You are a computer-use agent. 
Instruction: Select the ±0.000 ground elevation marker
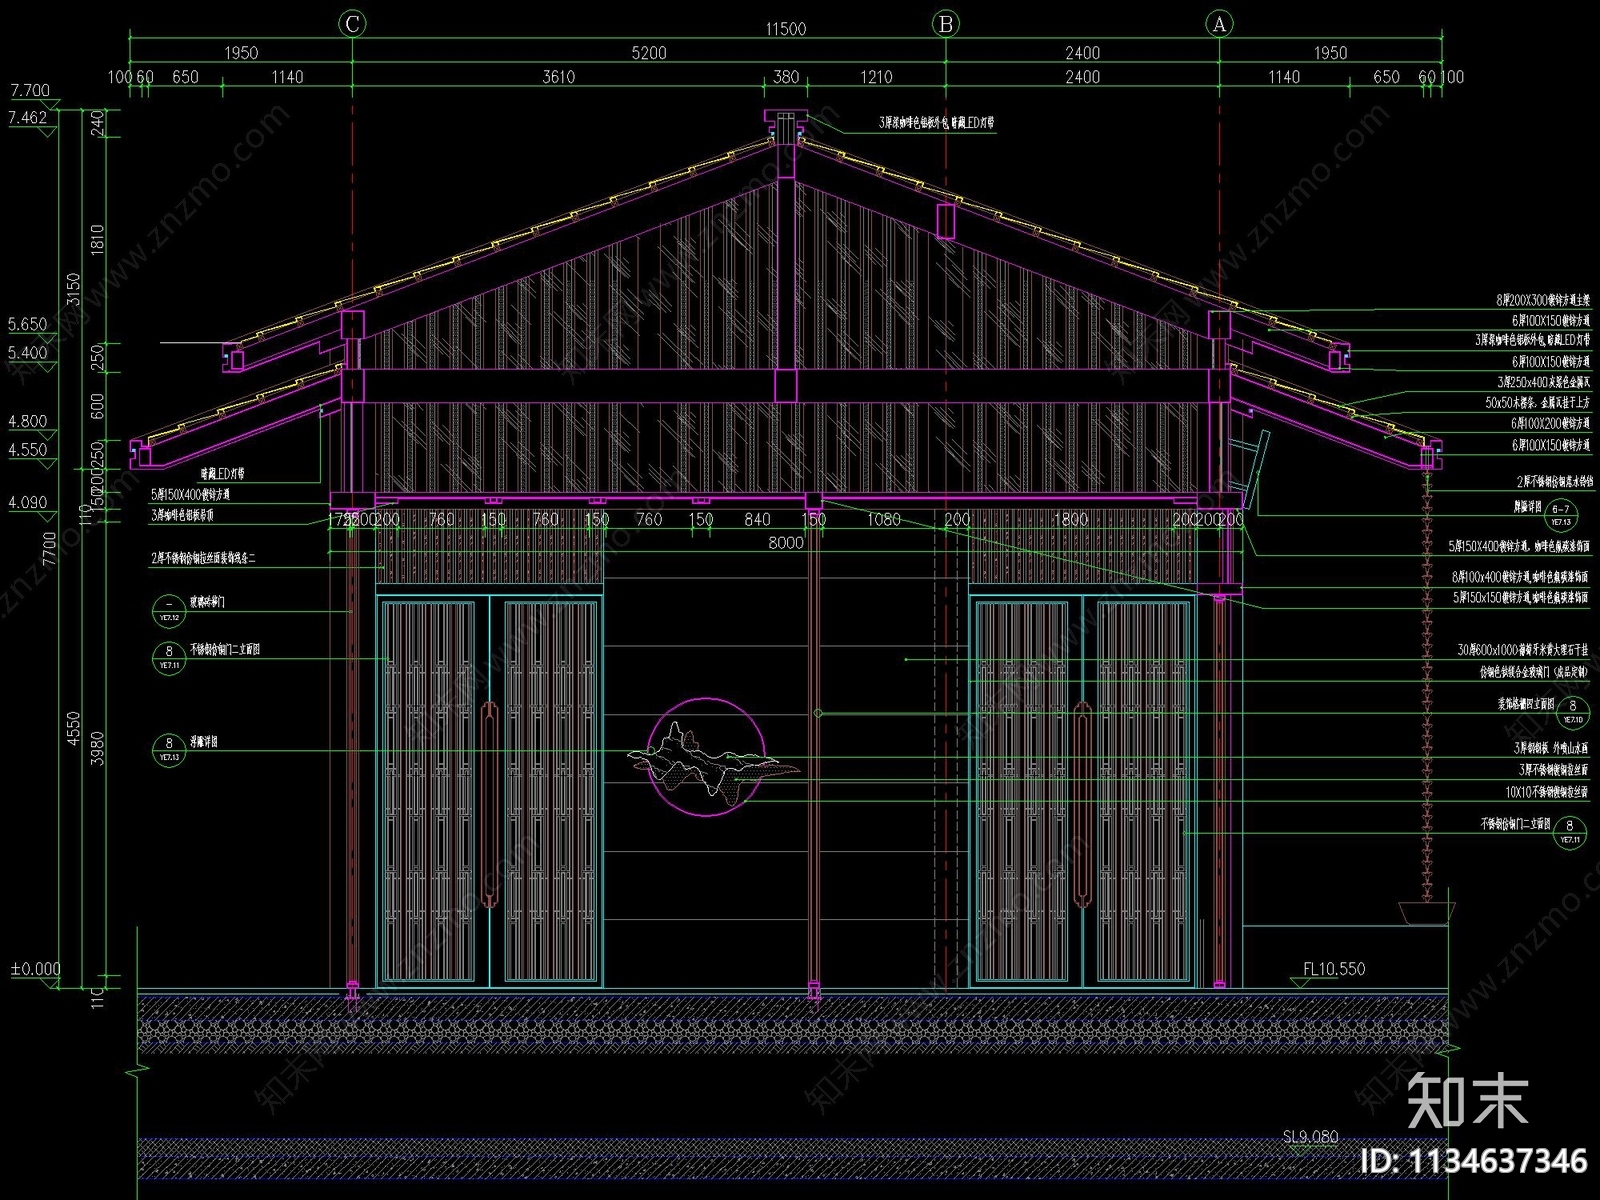coord(35,969)
